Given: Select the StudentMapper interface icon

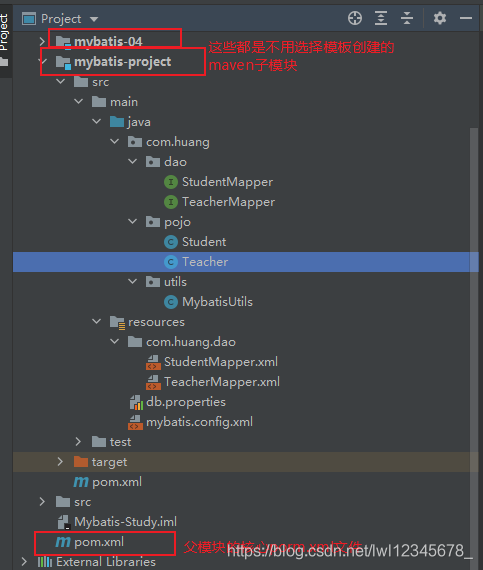Looking at the screenshot, I should point(171,182).
